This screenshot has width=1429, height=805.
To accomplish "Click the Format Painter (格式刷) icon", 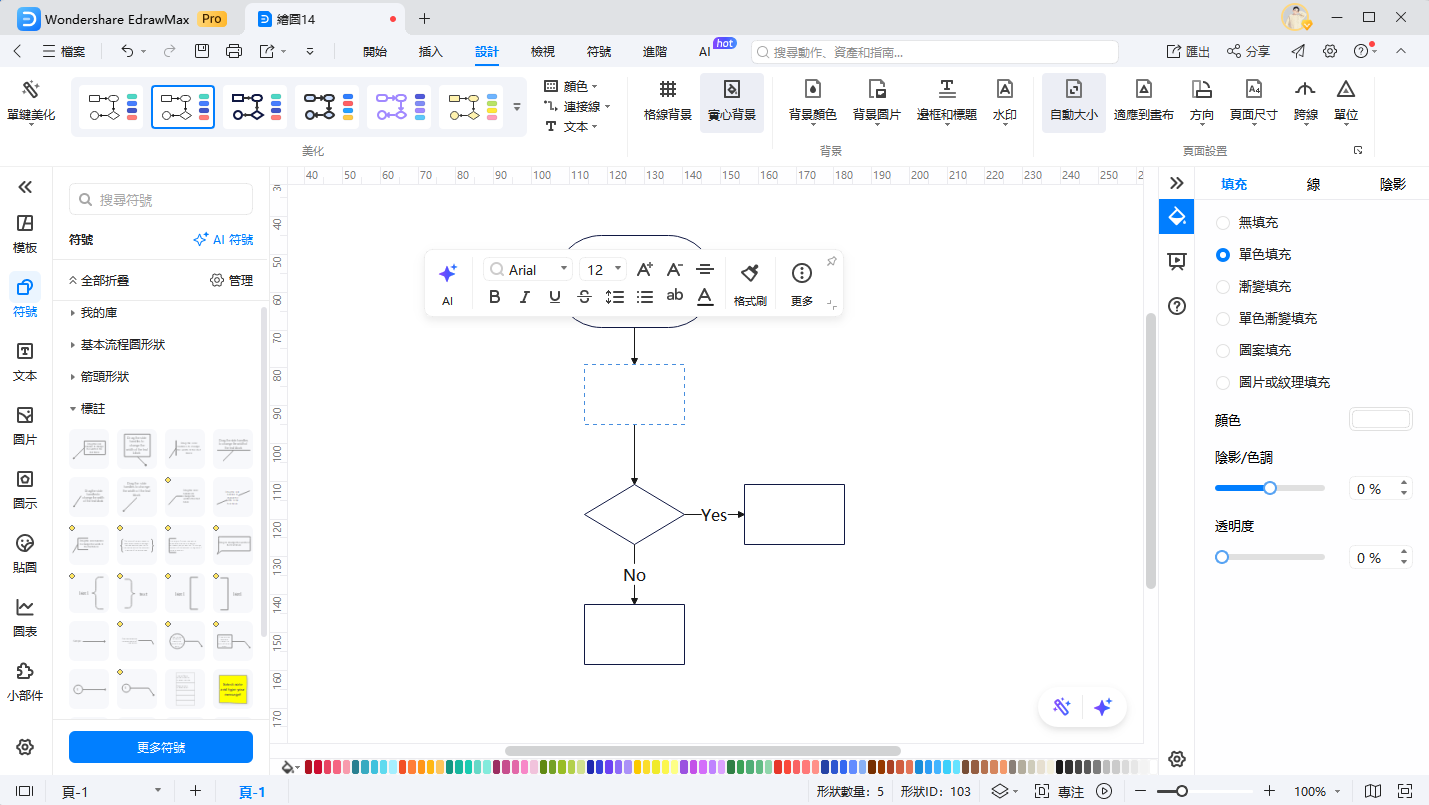I will tap(749, 273).
